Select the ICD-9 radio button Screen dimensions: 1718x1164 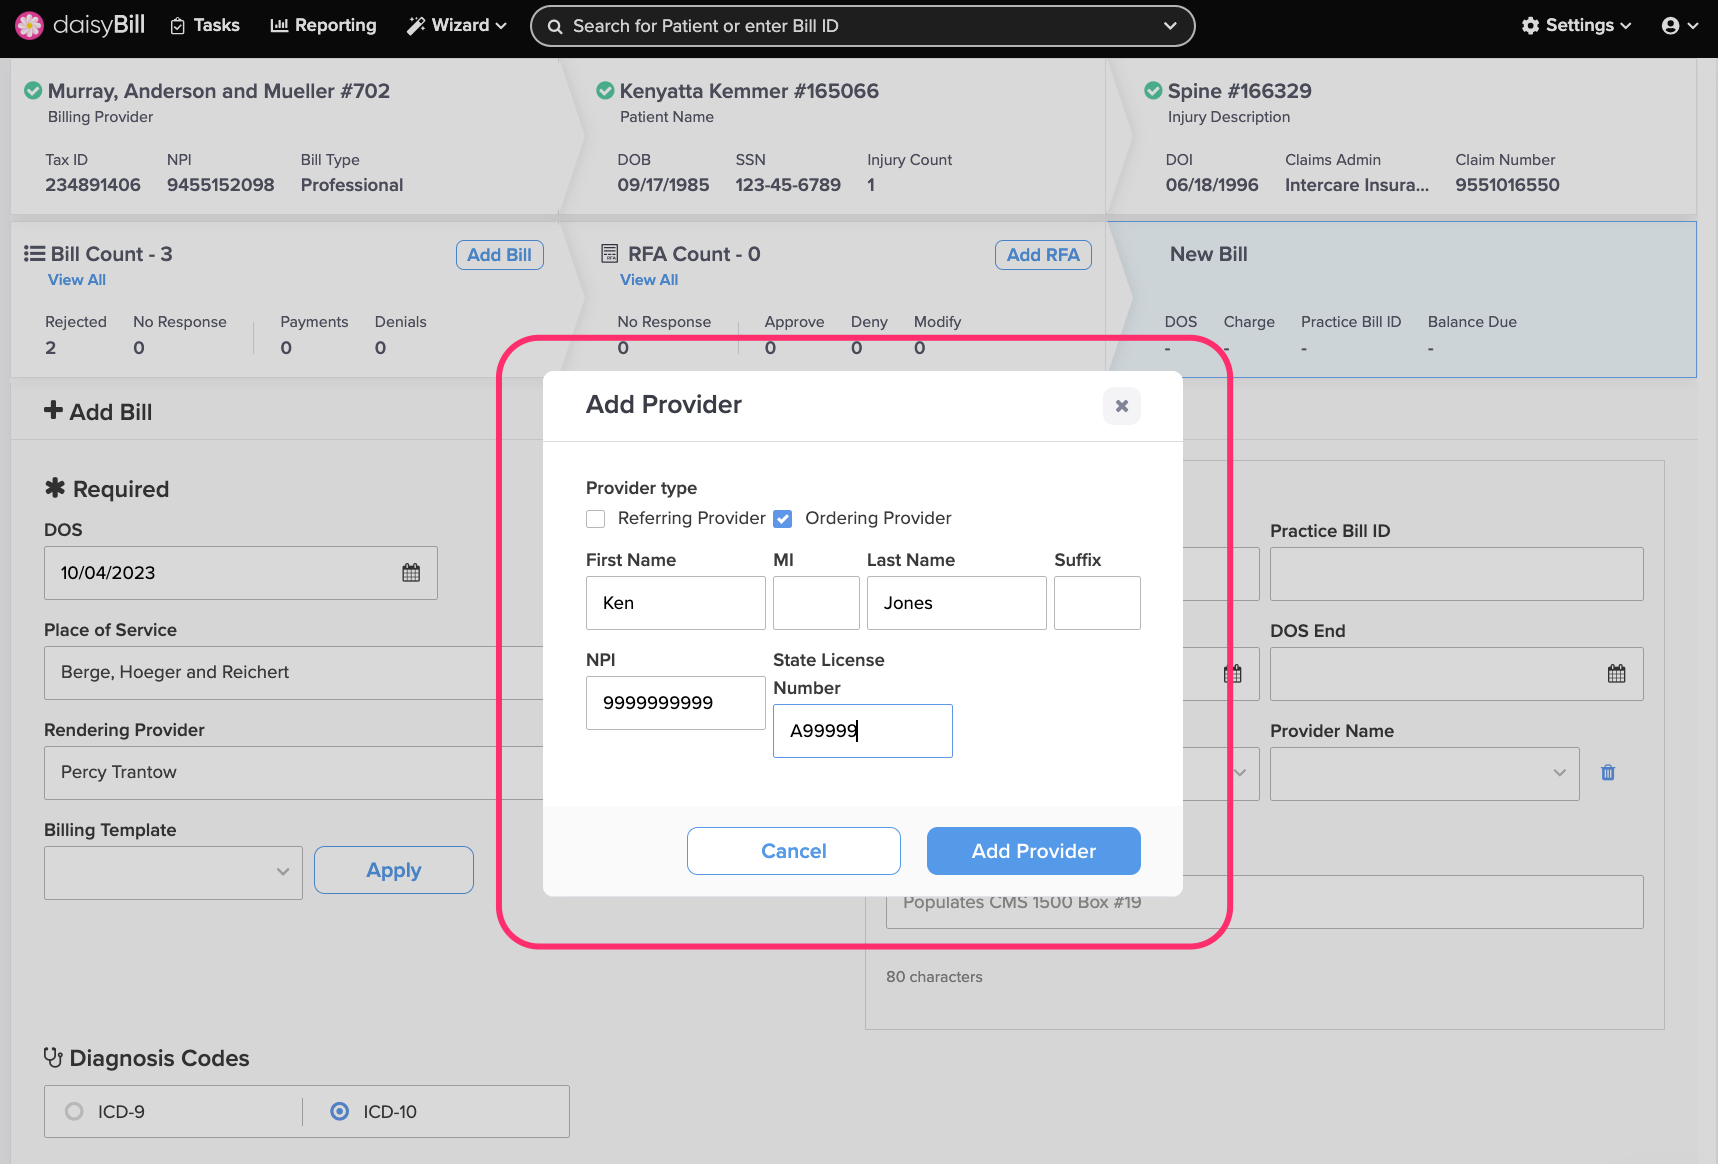pyautogui.click(x=74, y=1111)
